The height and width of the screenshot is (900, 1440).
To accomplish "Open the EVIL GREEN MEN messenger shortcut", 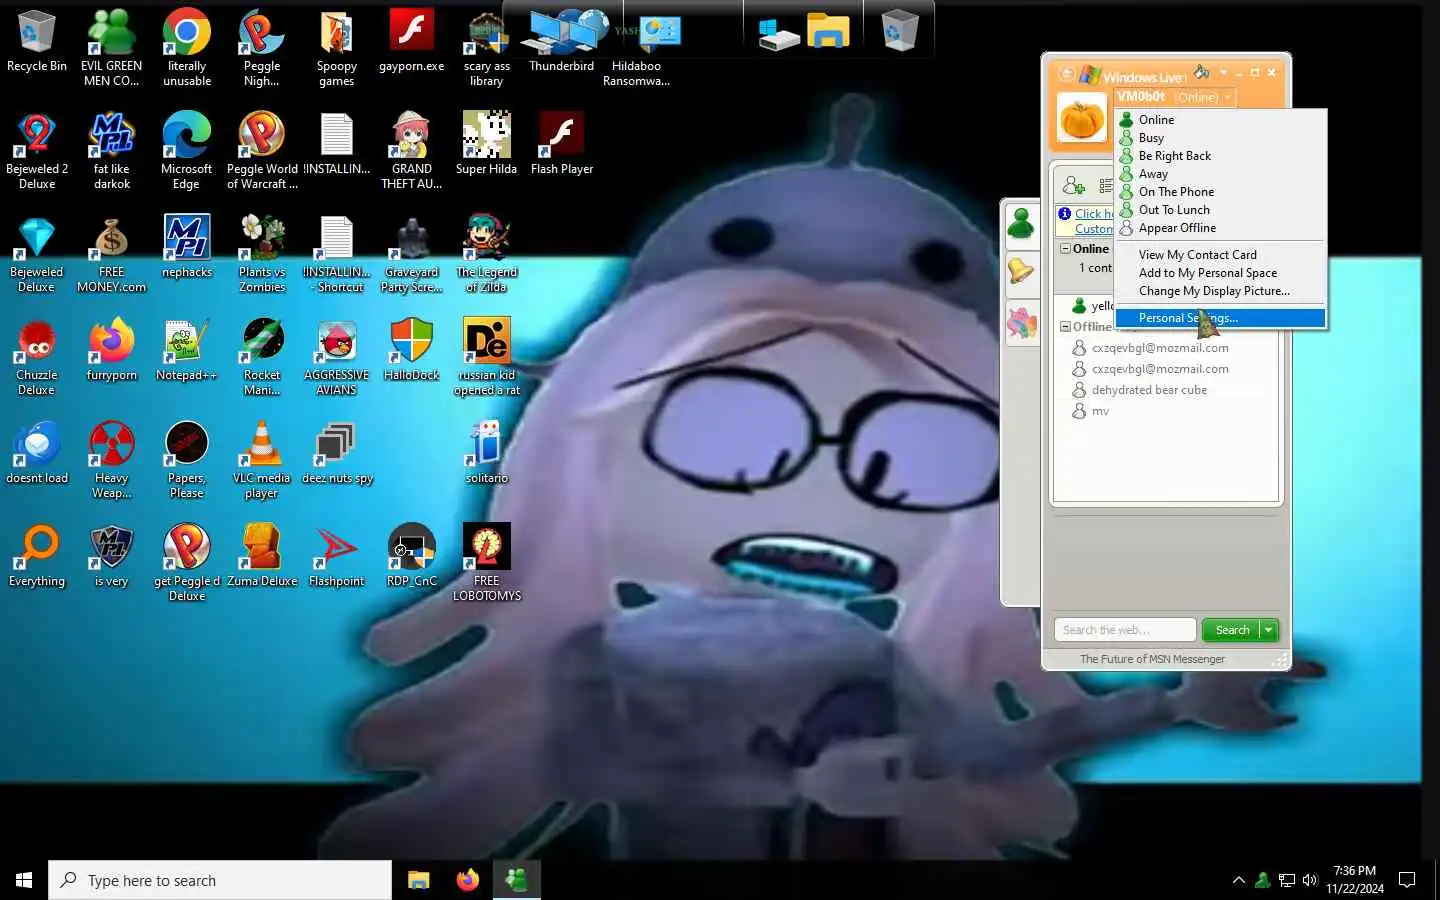I will [x=111, y=47].
